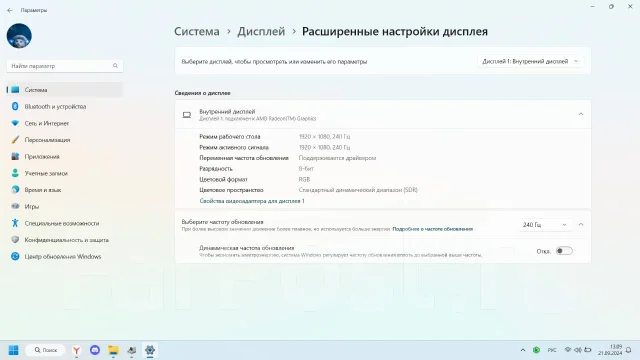Click the Персонализация brush icon
The image size is (640, 360).
tap(16, 140)
